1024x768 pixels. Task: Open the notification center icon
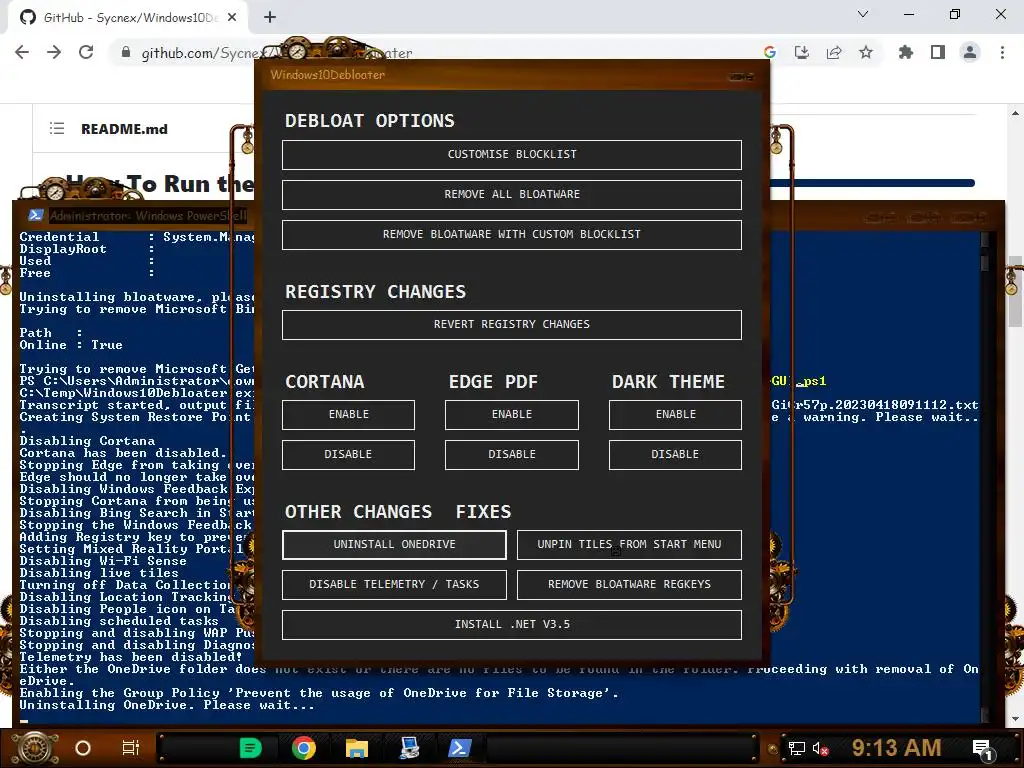point(983,748)
